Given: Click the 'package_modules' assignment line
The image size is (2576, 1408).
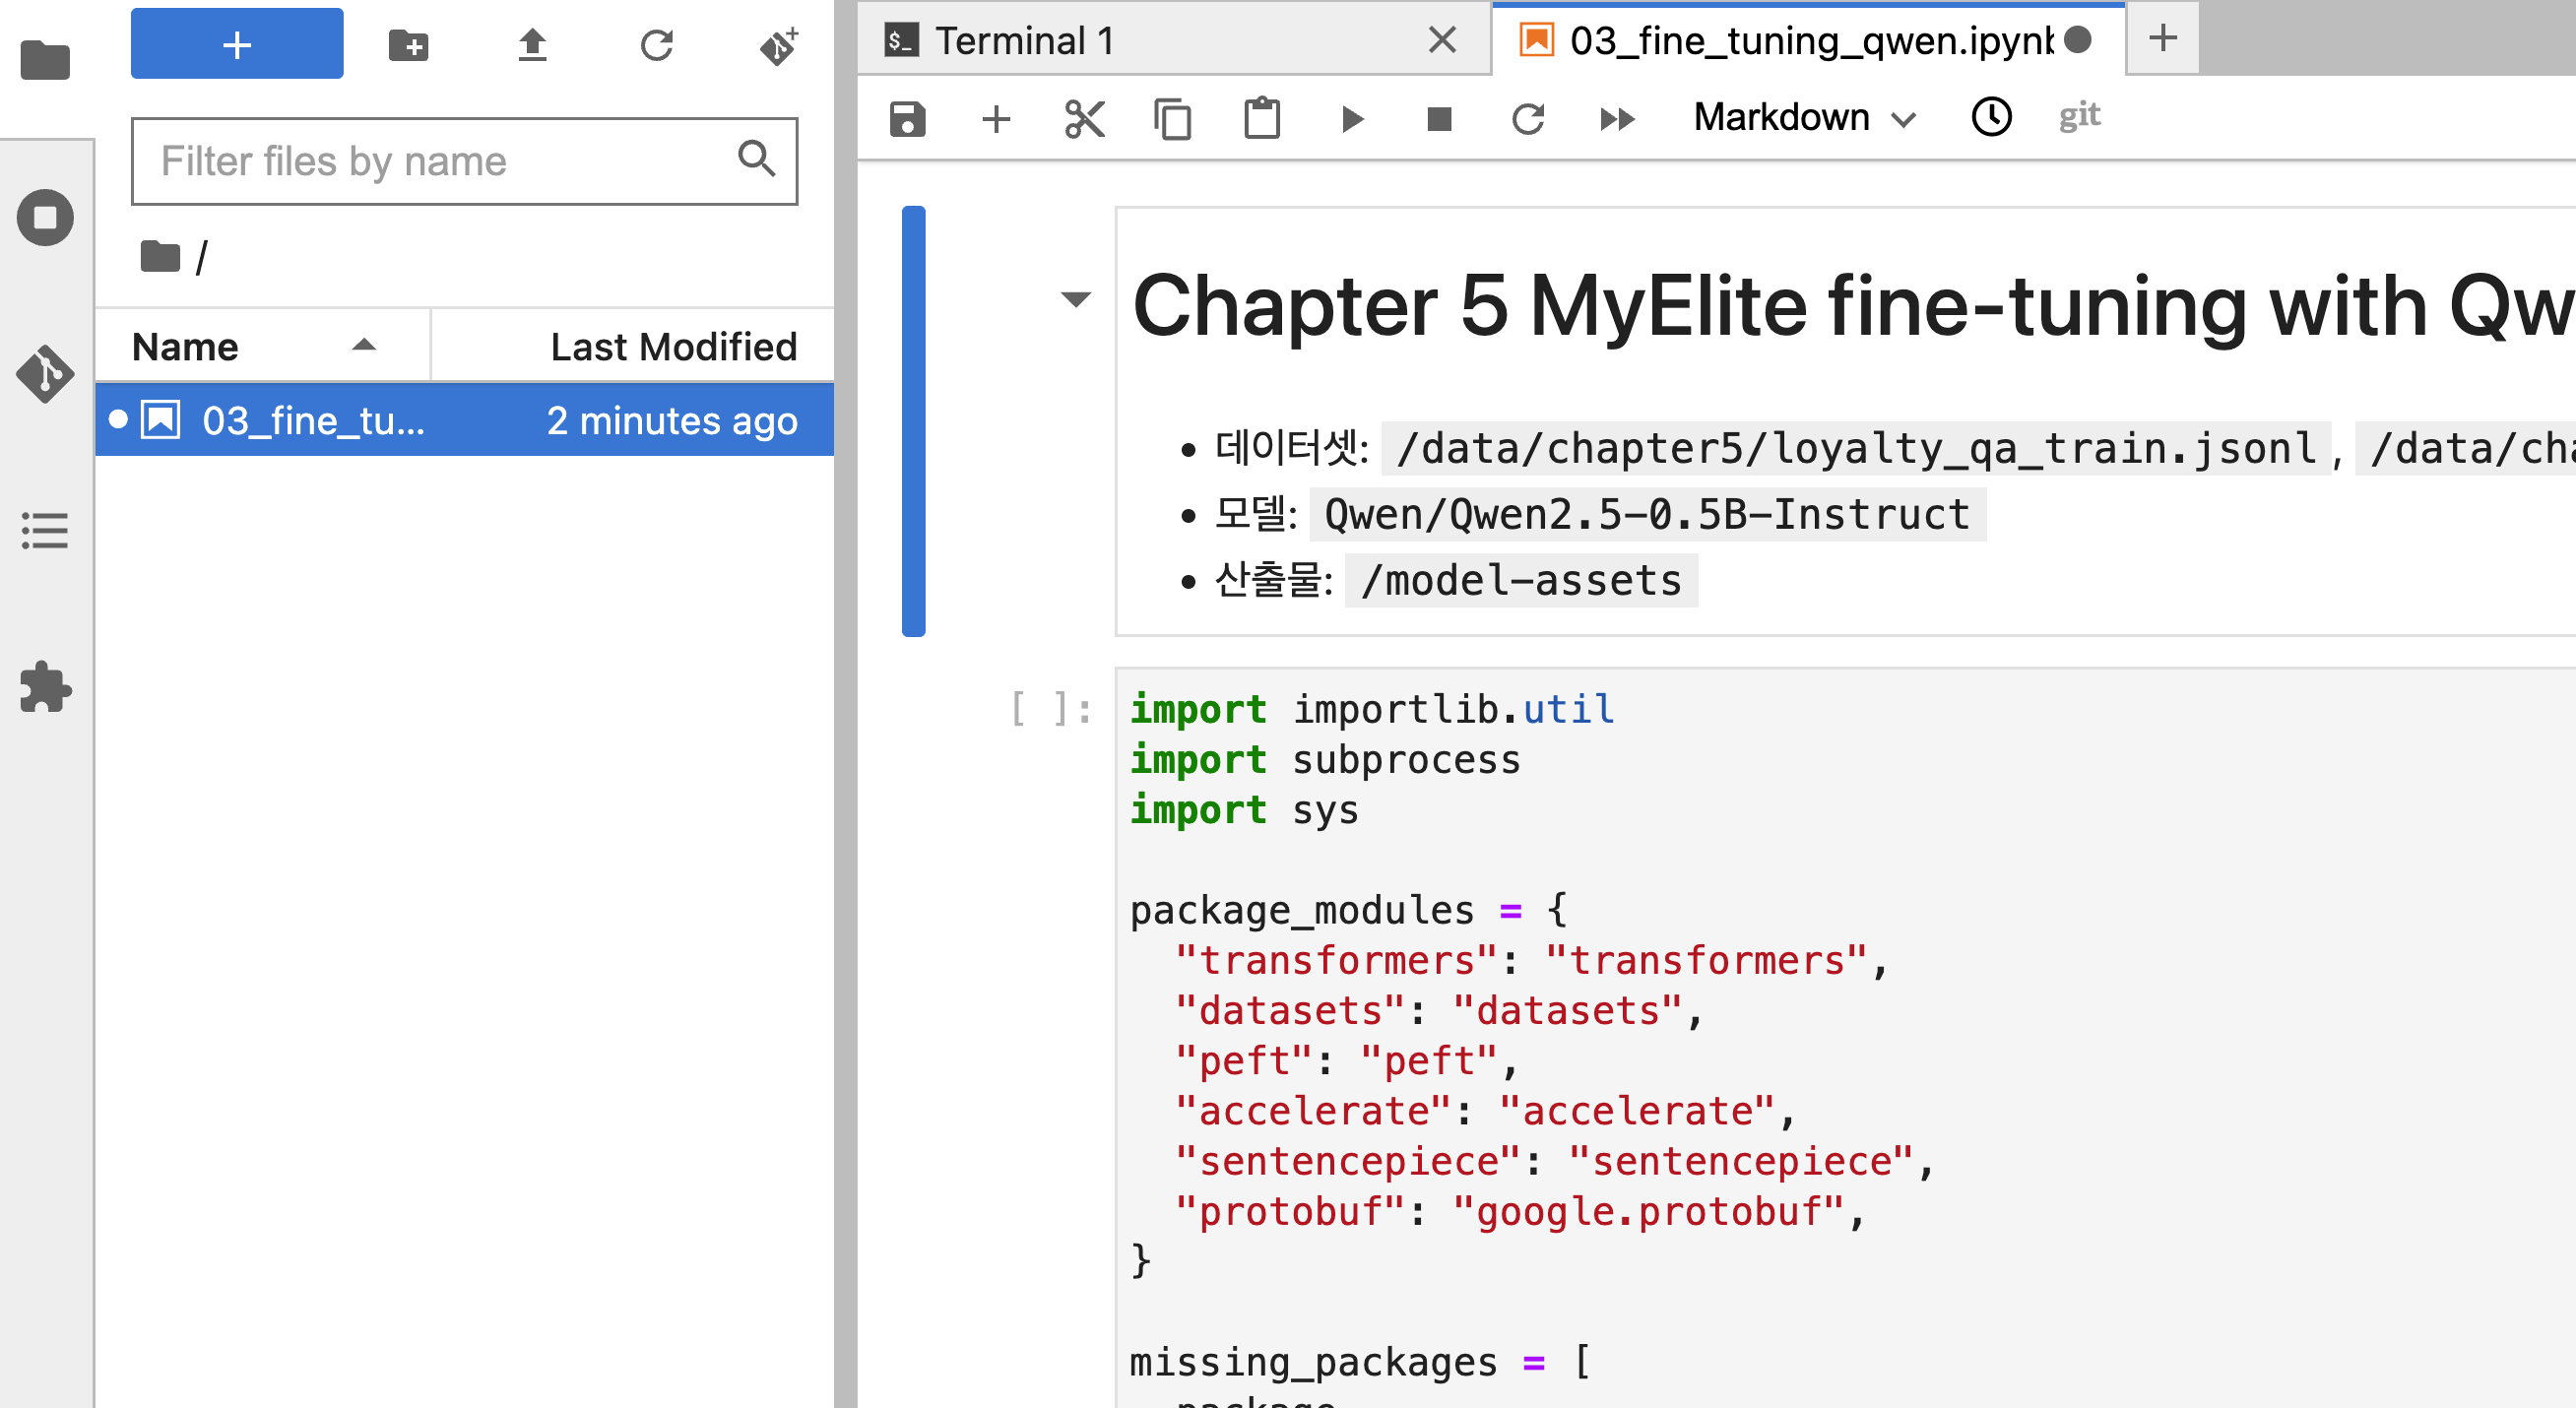Looking at the screenshot, I should pos(1349,910).
